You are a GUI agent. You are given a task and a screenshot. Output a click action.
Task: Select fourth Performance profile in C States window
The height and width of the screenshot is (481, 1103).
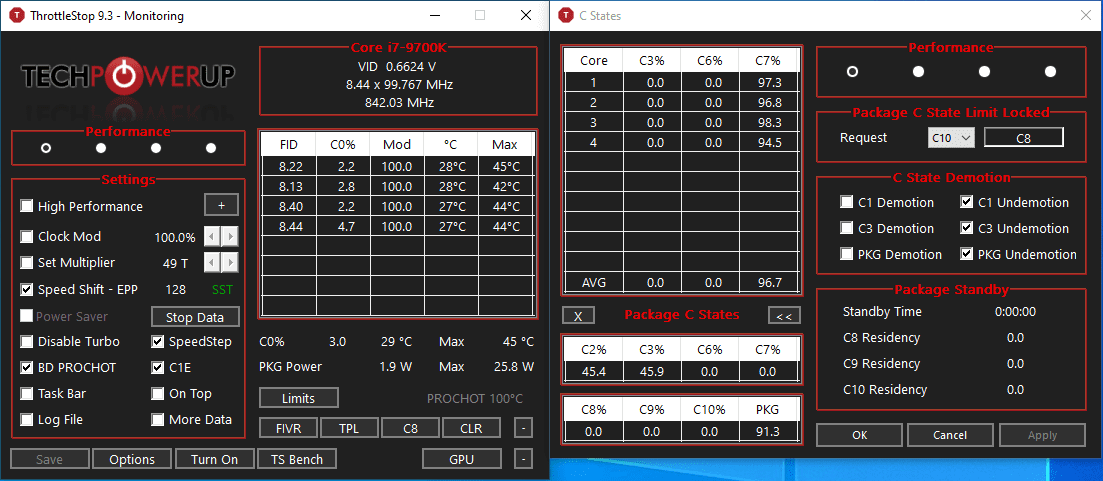point(1050,71)
